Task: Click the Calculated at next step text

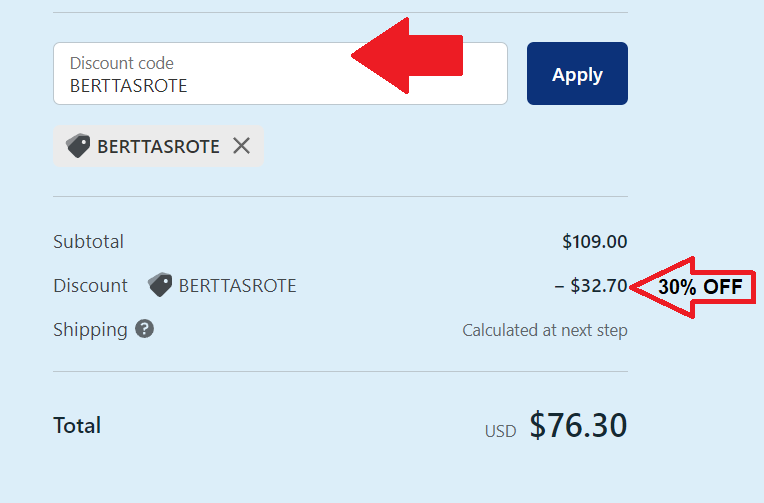Action: 545,330
